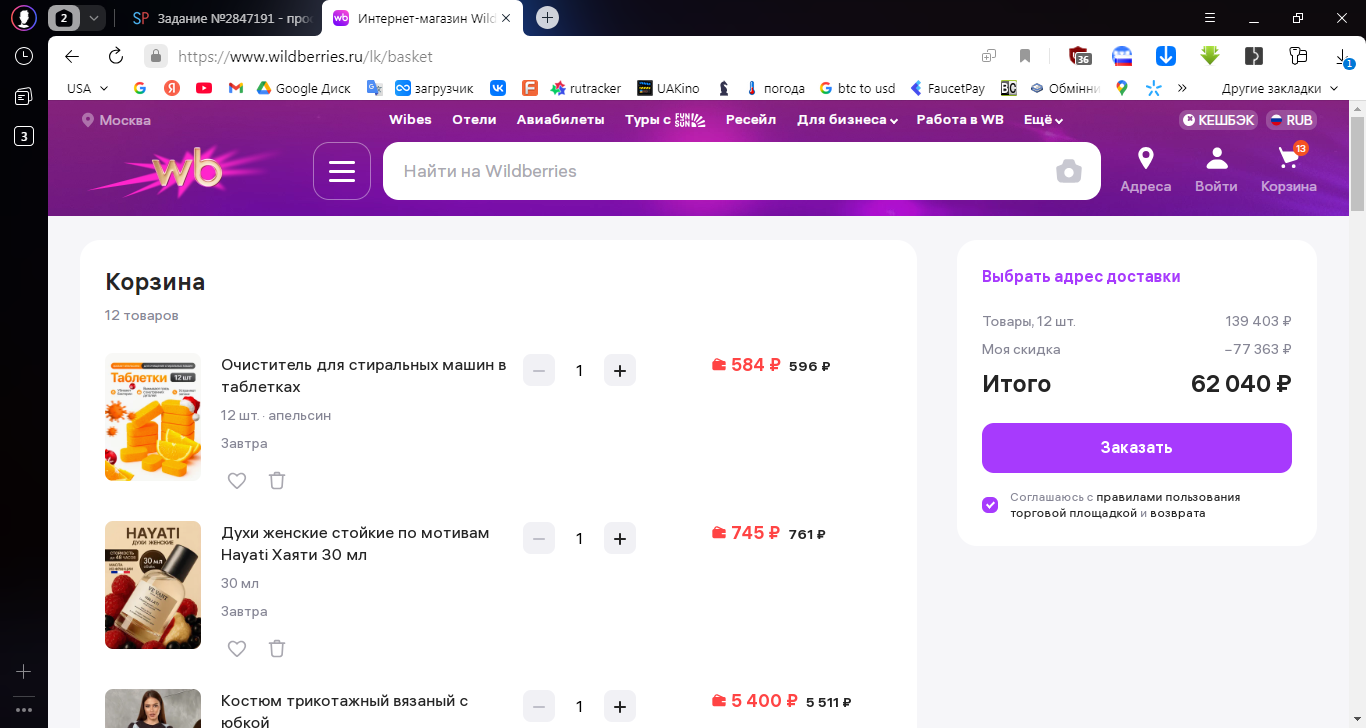This screenshot has width=1366, height=728.
Task: Open Работа в WB link
Action: 960,120
